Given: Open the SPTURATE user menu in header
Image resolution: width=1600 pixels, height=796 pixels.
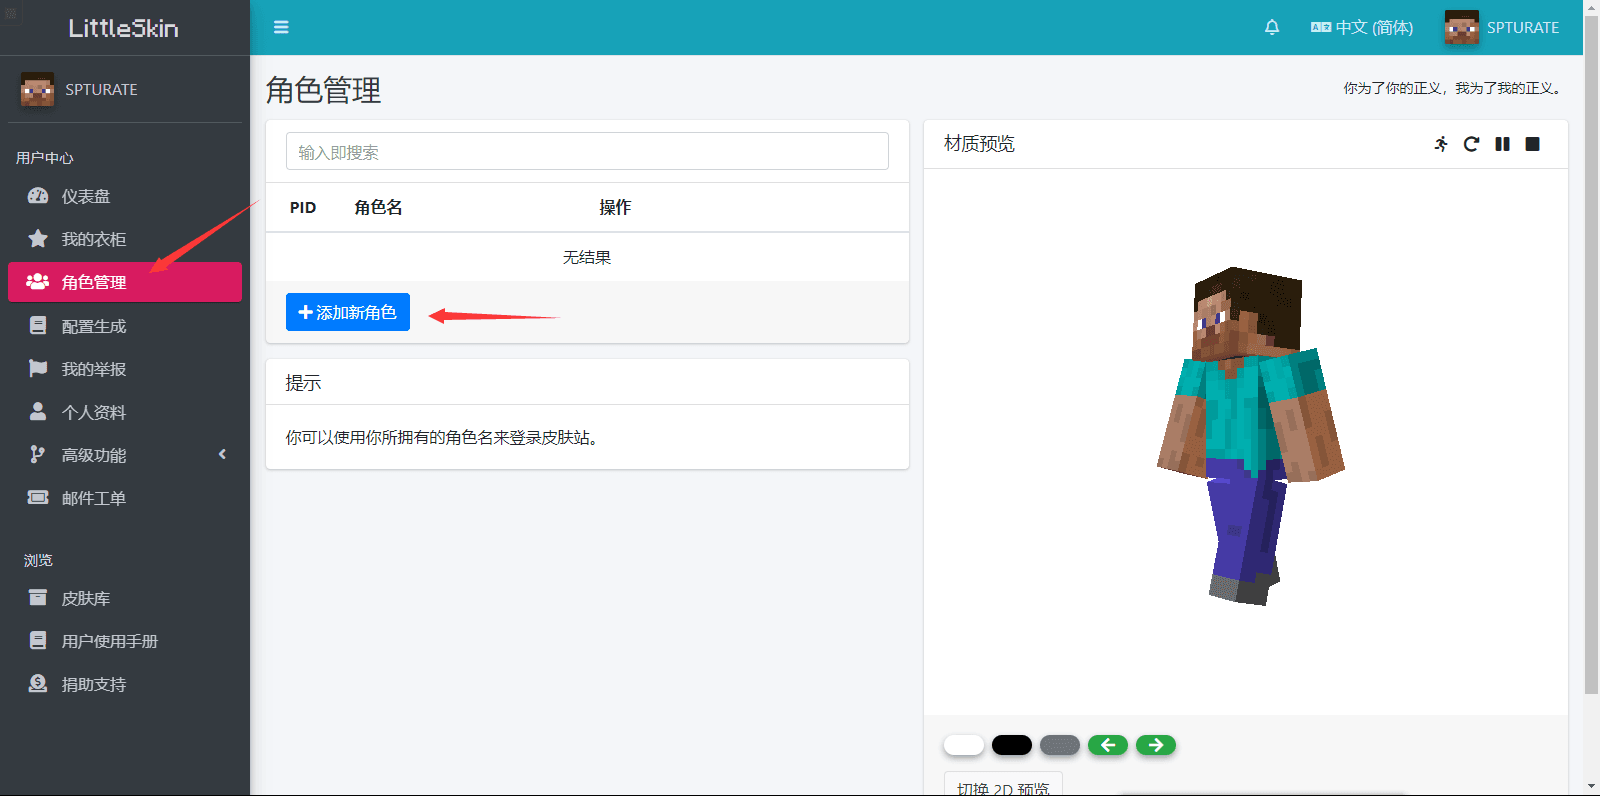Looking at the screenshot, I should coord(1502,27).
